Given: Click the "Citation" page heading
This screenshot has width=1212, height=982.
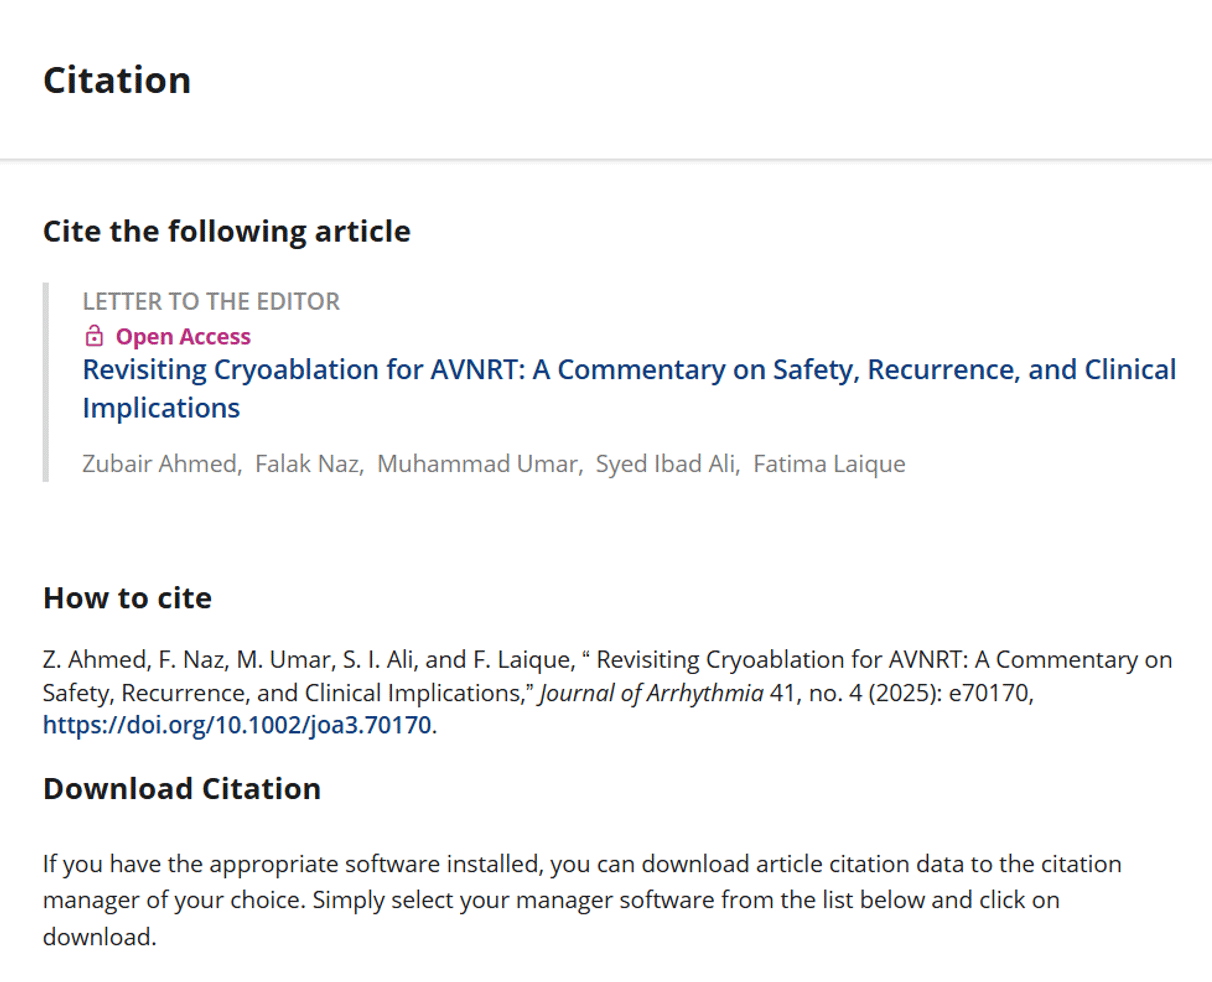Looking at the screenshot, I should coord(117,80).
